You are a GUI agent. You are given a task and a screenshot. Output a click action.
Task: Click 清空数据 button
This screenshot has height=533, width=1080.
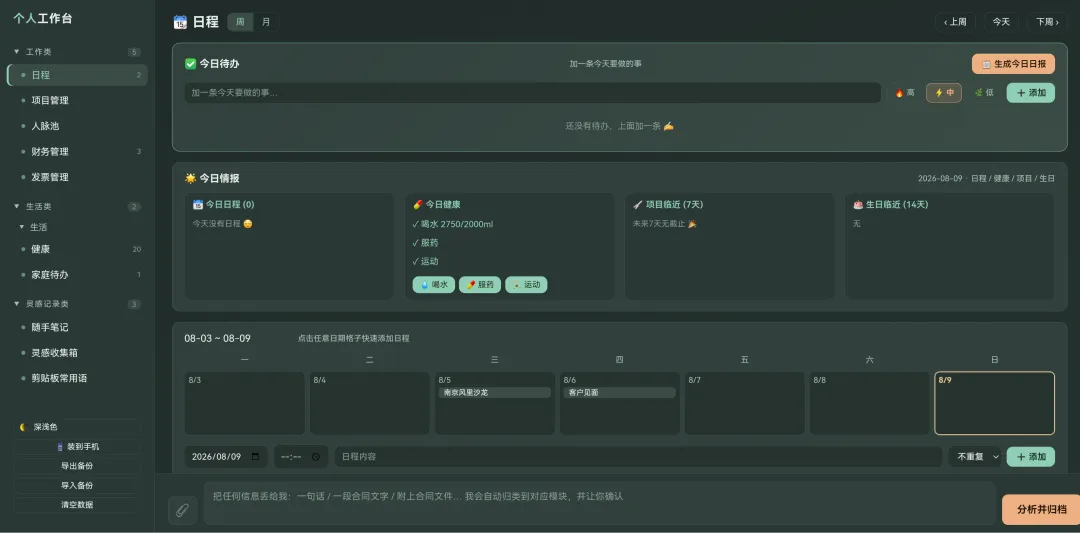click(x=77, y=504)
